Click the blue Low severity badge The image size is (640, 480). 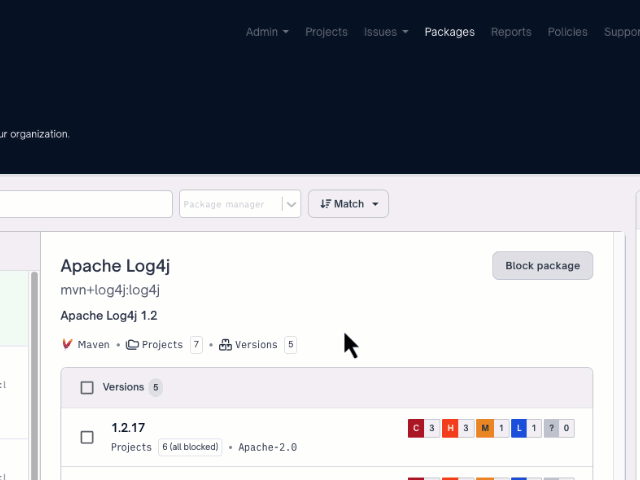click(518, 428)
